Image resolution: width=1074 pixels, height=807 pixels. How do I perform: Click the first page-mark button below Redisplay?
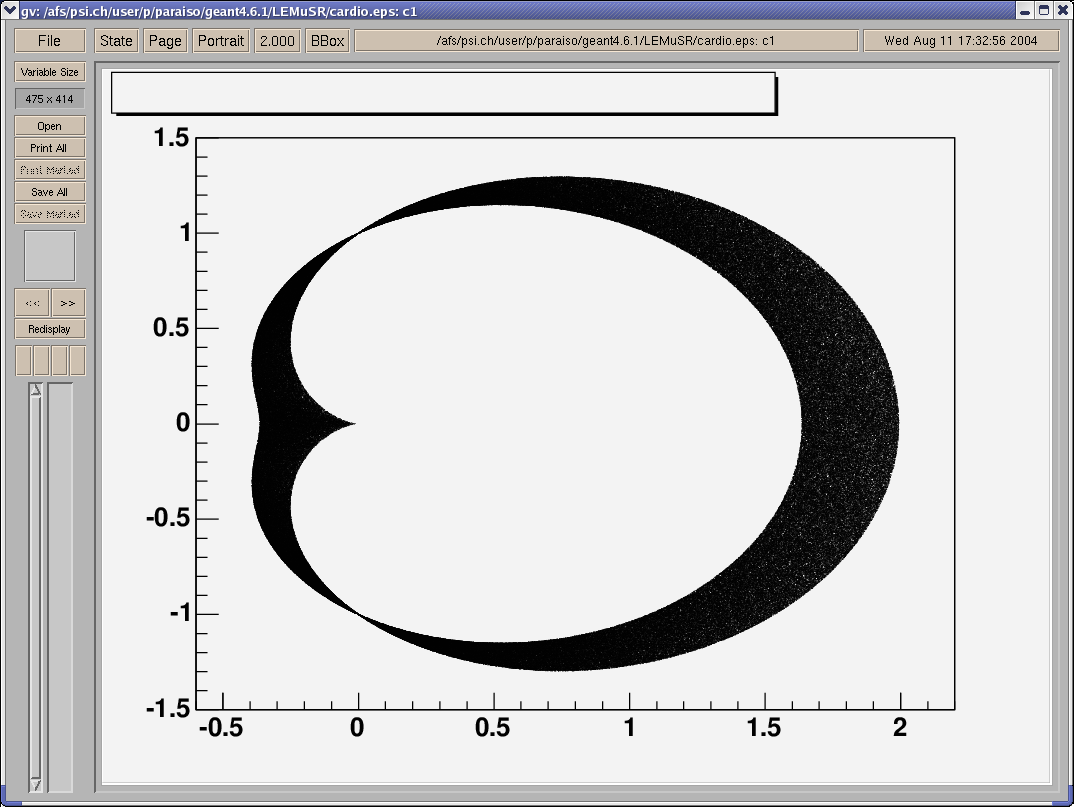(23, 361)
